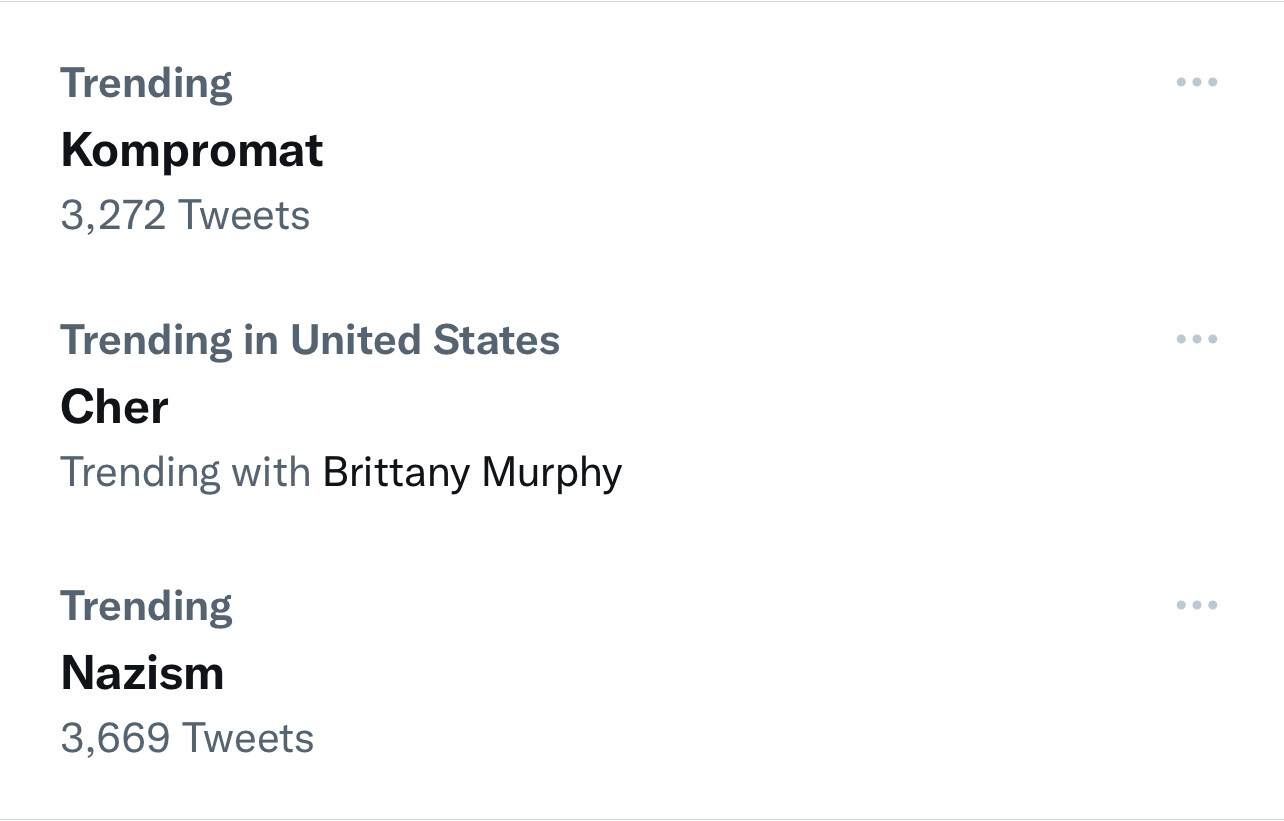Open the Cher trending topic
The height and width of the screenshot is (821, 1284).
pos(115,406)
